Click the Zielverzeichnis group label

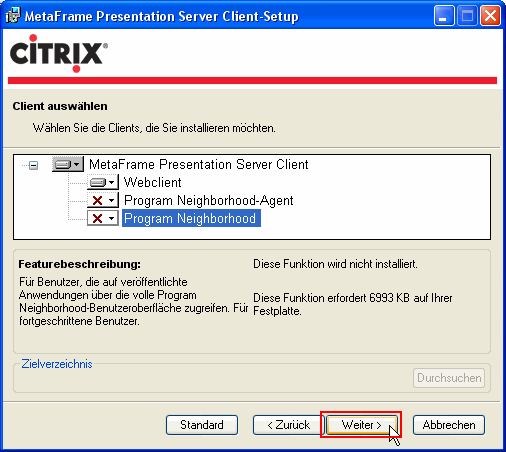tap(57, 364)
